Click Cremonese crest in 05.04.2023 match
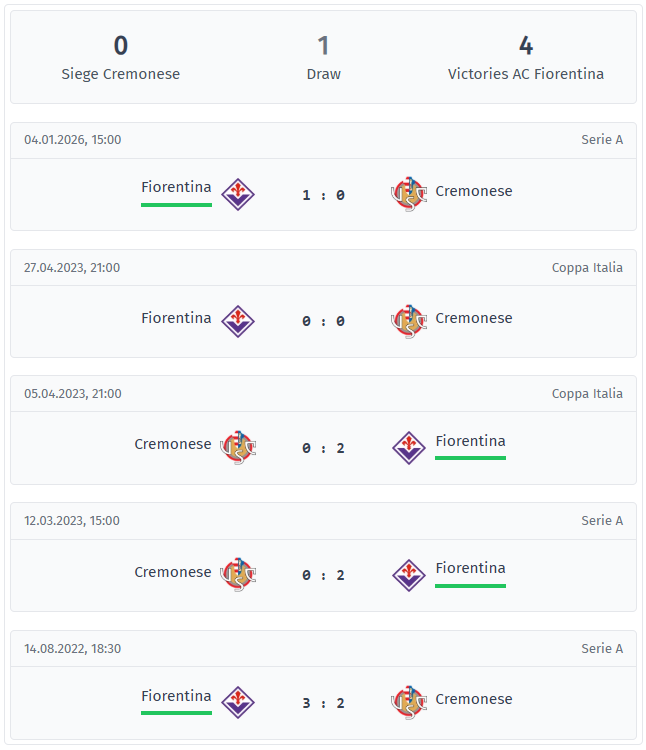Screen dimensions: 646x750 (238, 447)
